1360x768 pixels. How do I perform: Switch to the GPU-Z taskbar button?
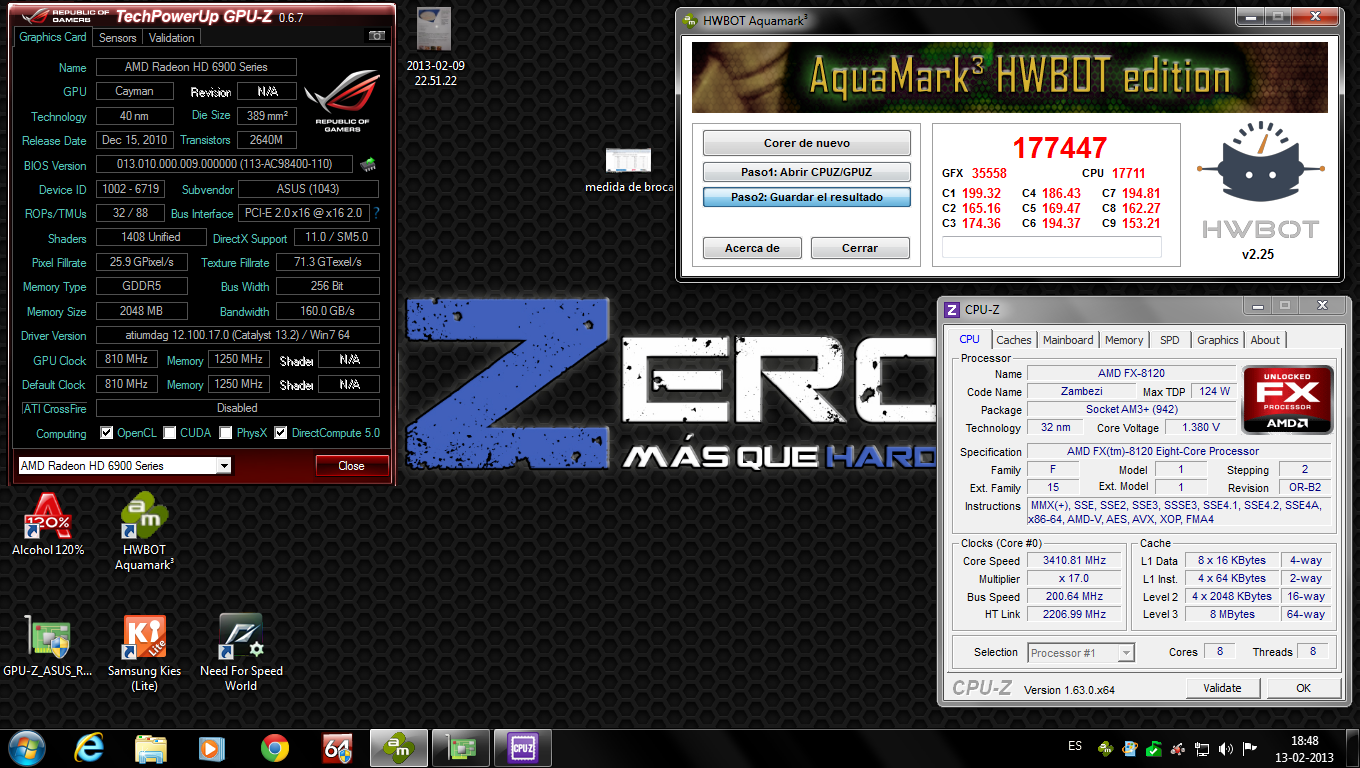click(x=461, y=747)
